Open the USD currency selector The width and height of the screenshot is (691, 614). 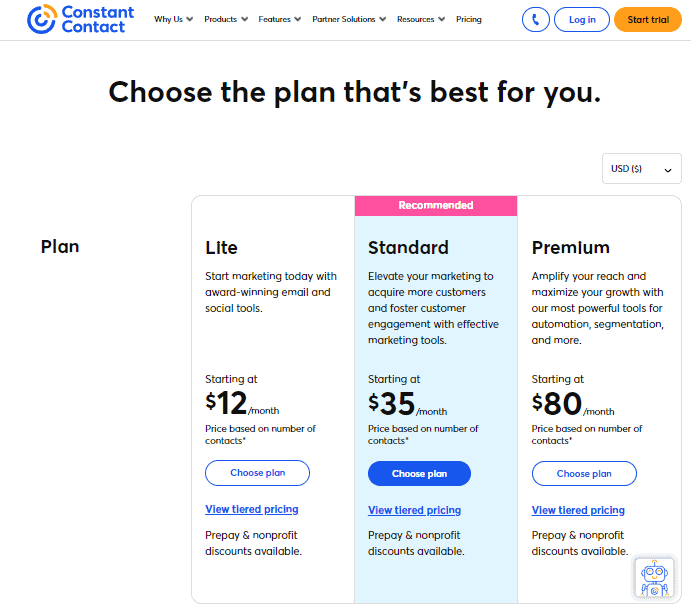coord(641,169)
